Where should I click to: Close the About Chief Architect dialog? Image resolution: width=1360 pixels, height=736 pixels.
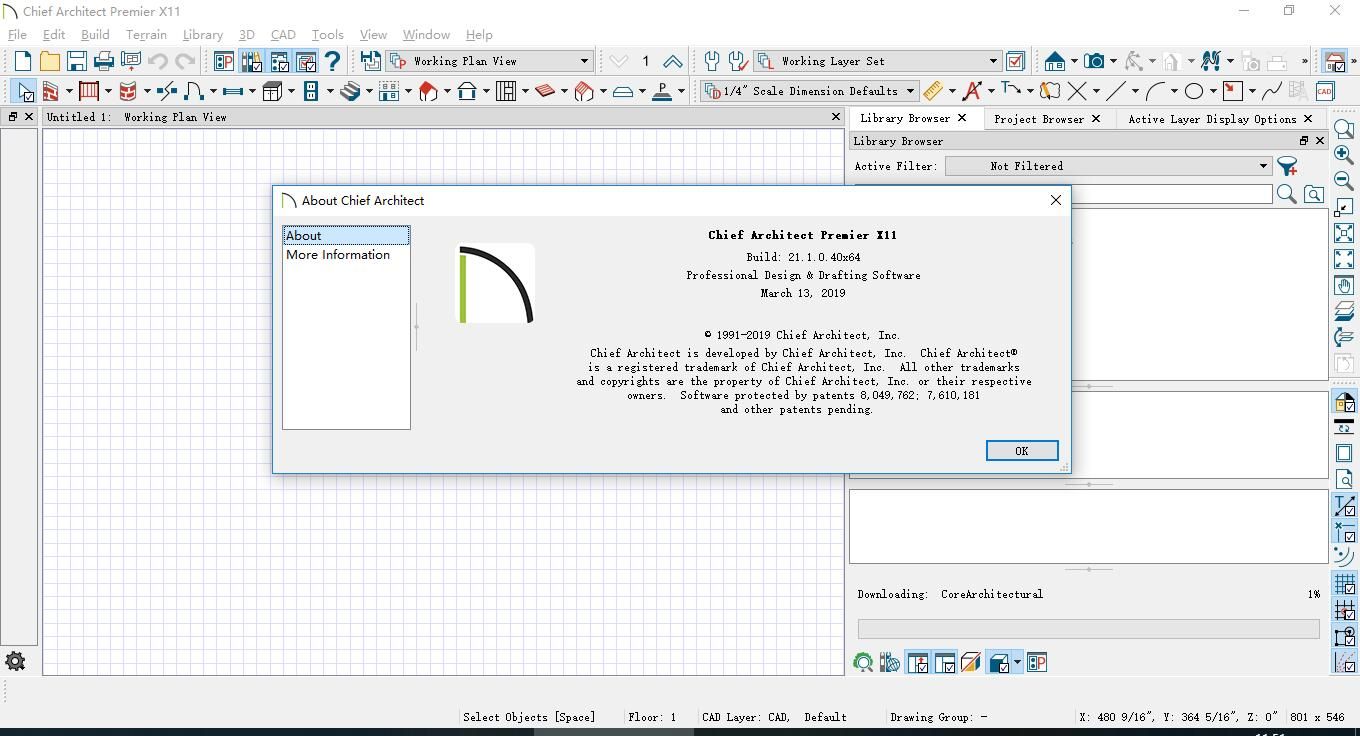point(1055,200)
